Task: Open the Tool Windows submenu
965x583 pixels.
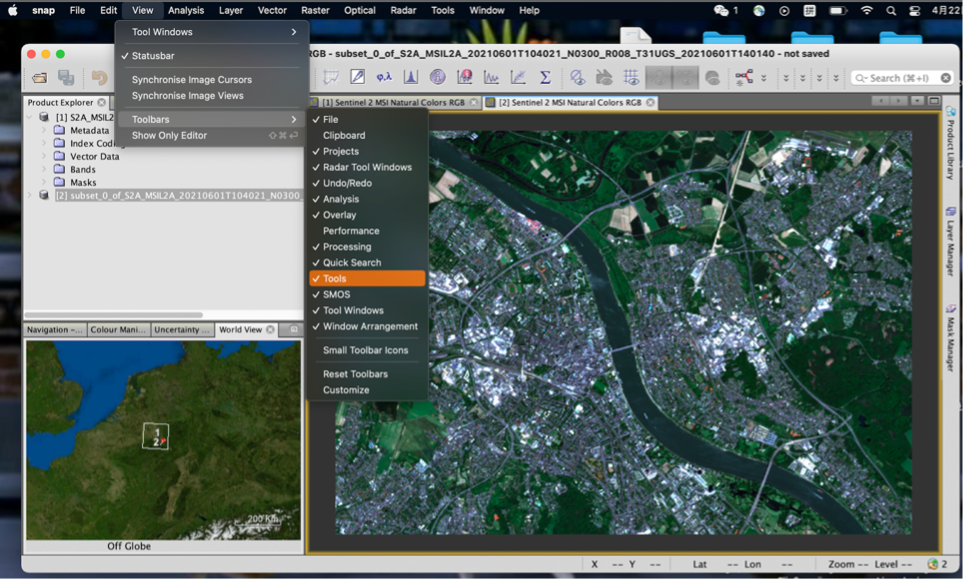Action: 162,32
